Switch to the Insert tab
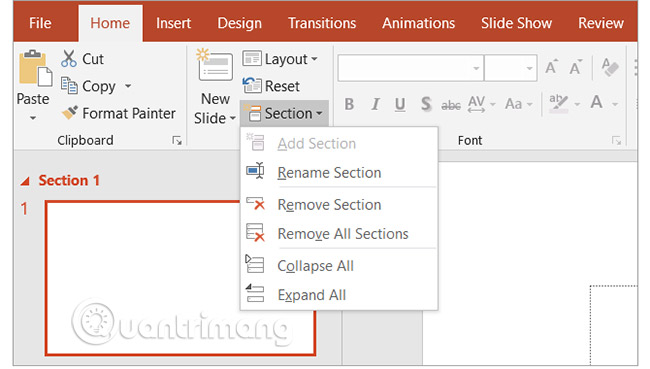 click(x=173, y=23)
